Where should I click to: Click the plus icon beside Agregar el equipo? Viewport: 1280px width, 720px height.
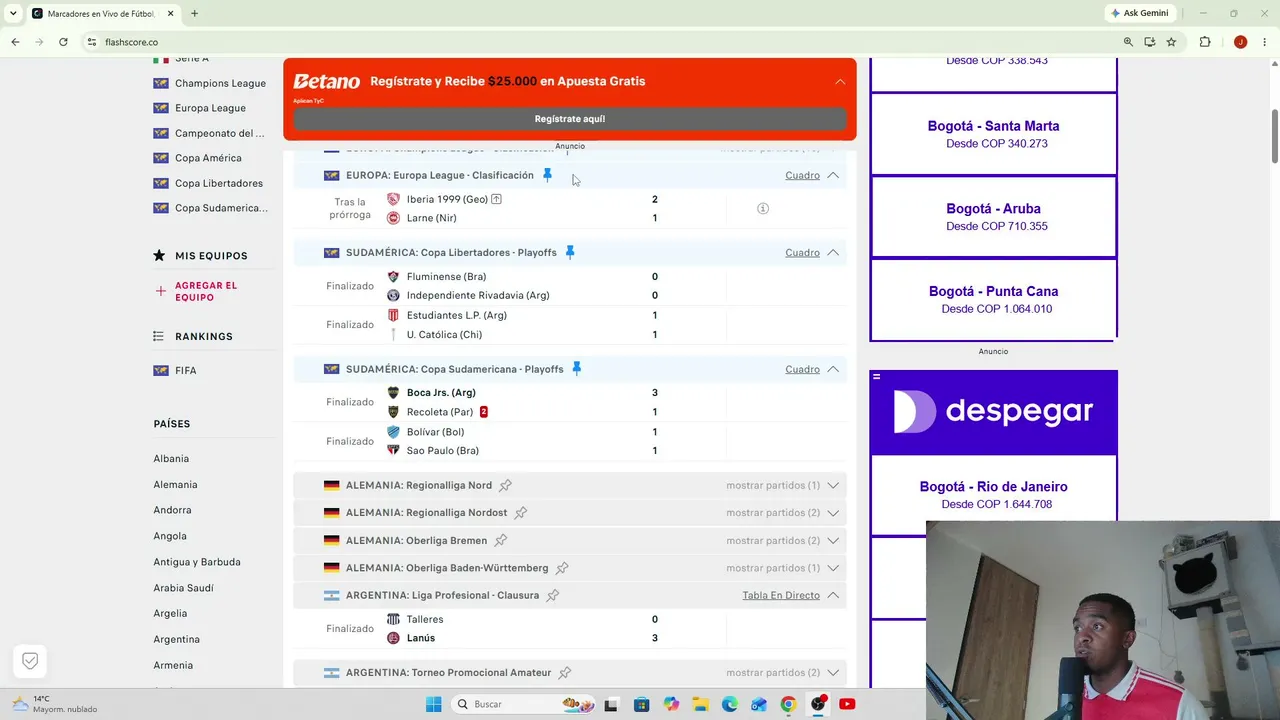coord(160,291)
